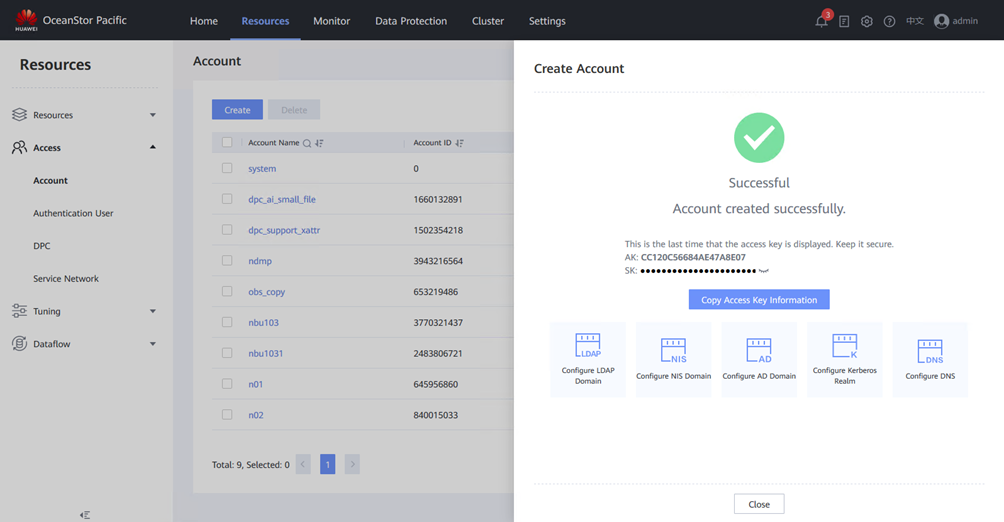Click the Configure LDAP Domain icon

pyautogui.click(x=588, y=348)
